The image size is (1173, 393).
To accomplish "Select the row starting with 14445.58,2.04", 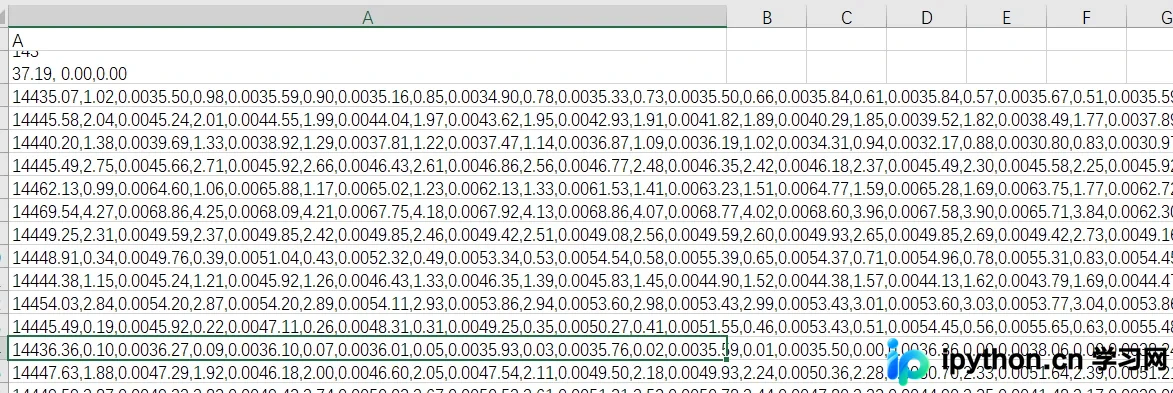I will [x=591, y=118].
